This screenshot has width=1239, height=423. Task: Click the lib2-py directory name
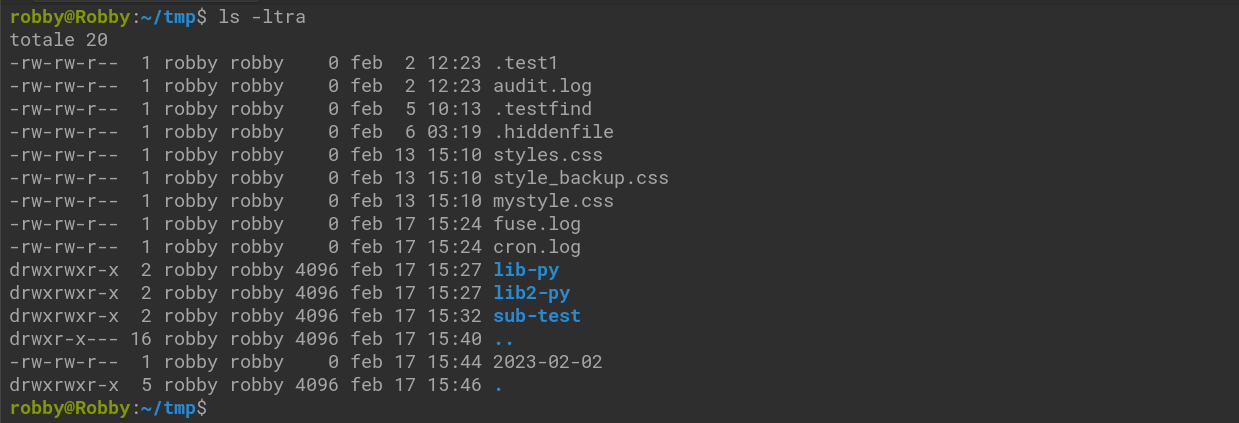[531, 293]
